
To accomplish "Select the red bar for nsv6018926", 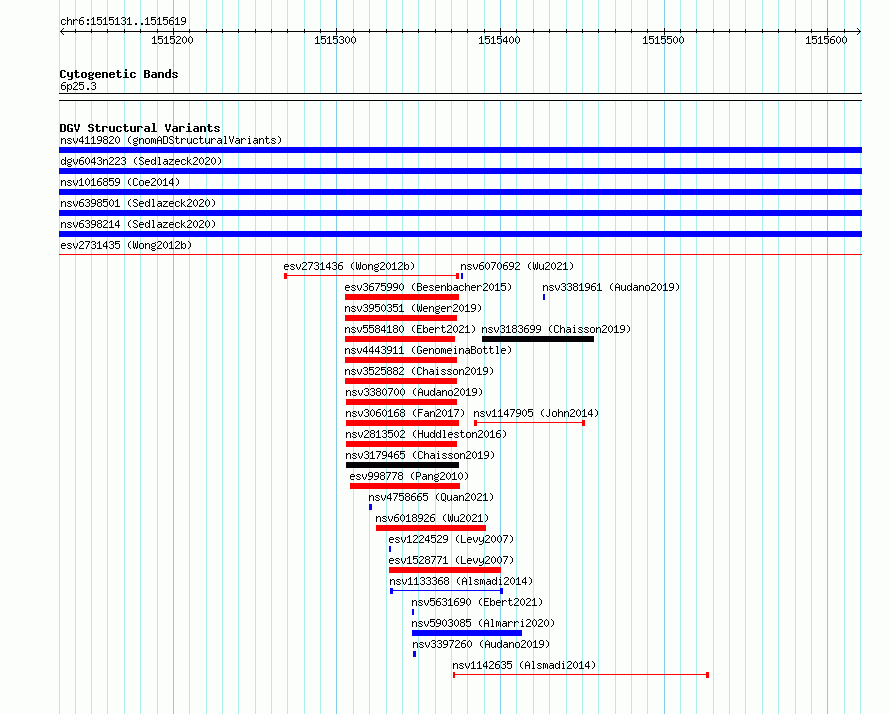I will pyautogui.click(x=431, y=528).
